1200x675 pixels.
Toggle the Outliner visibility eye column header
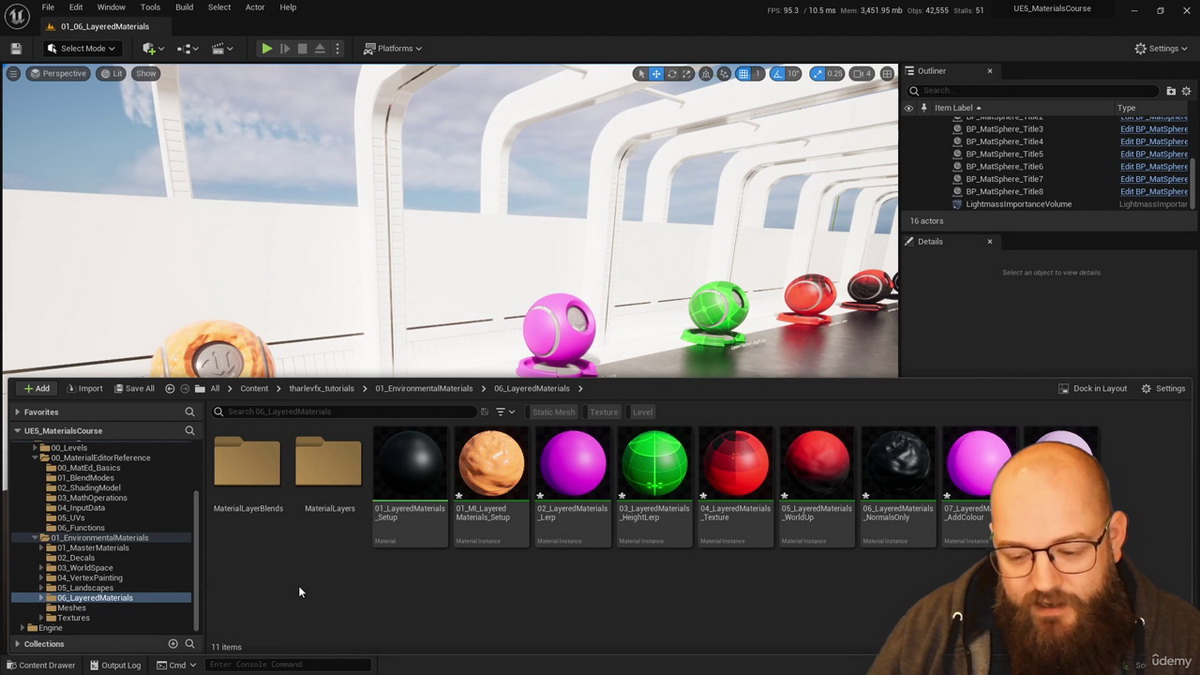[x=909, y=108]
